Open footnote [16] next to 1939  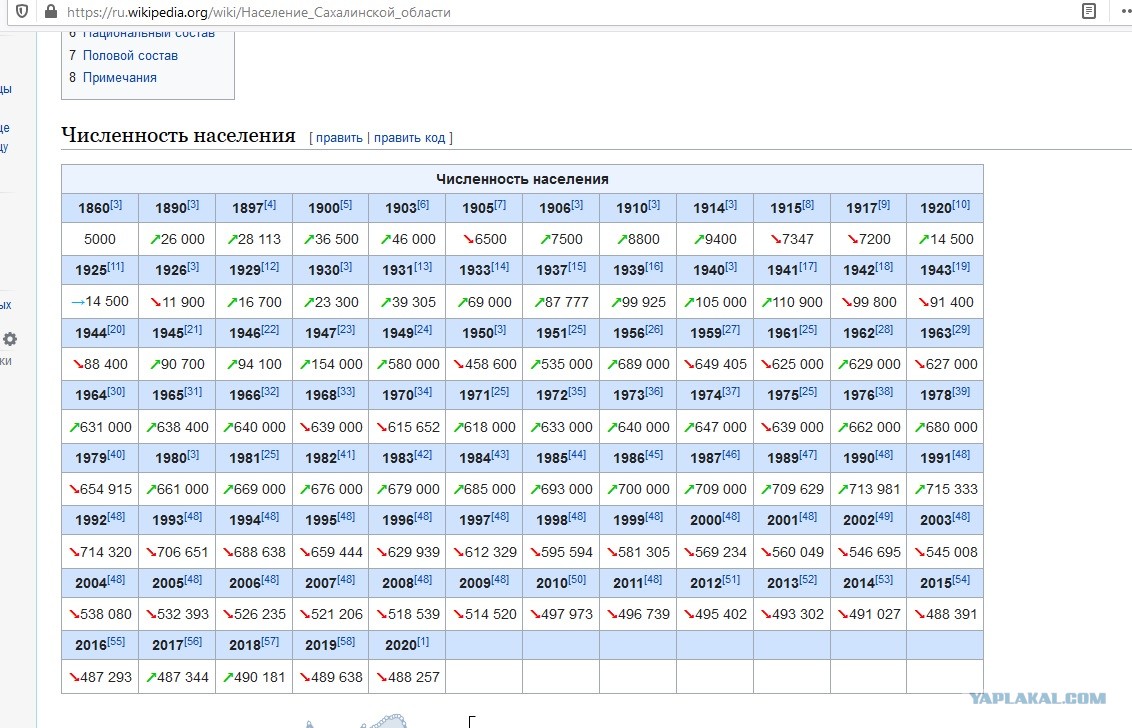point(654,266)
